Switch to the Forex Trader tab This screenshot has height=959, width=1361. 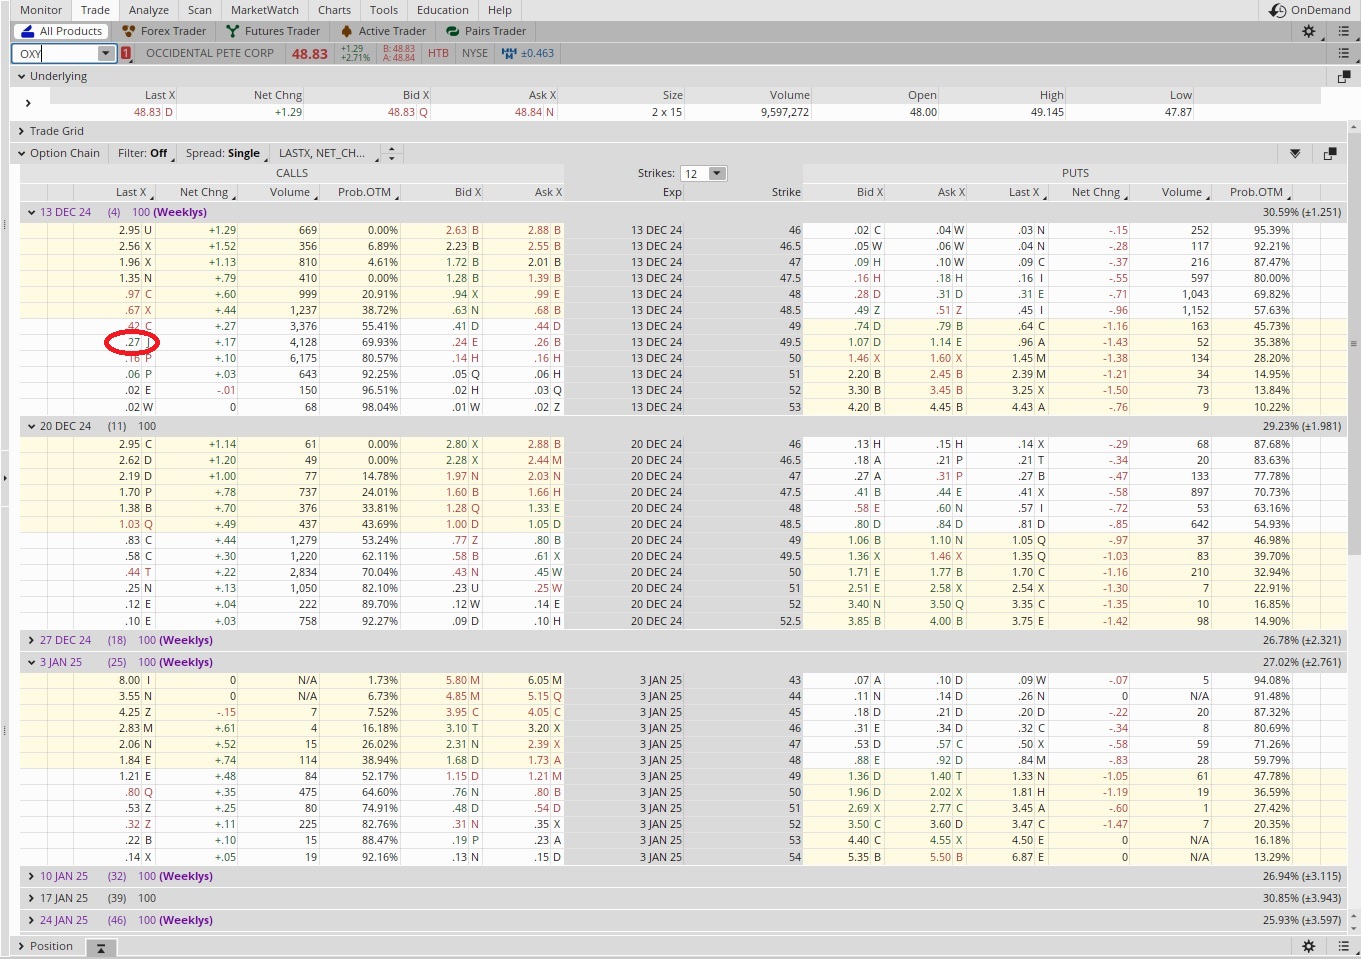(x=164, y=31)
